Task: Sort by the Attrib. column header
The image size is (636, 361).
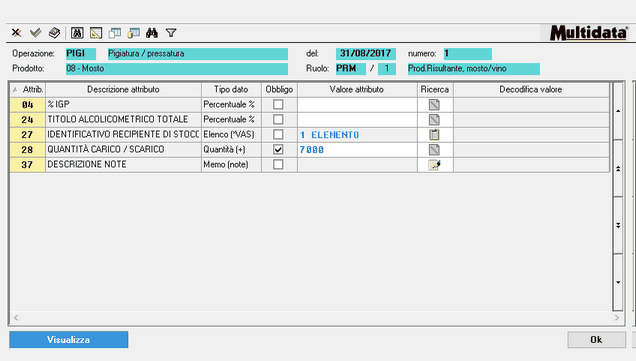Action: (x=28, y=90)
